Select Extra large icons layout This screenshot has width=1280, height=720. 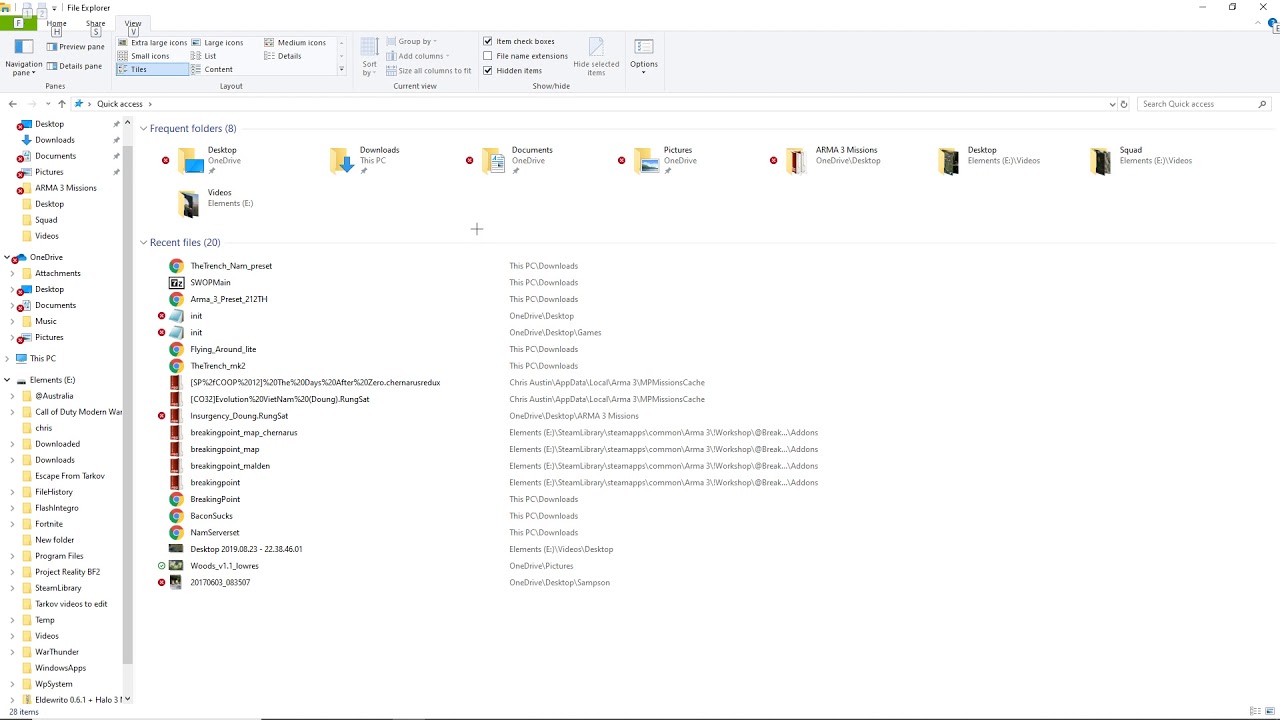(152, 43)
